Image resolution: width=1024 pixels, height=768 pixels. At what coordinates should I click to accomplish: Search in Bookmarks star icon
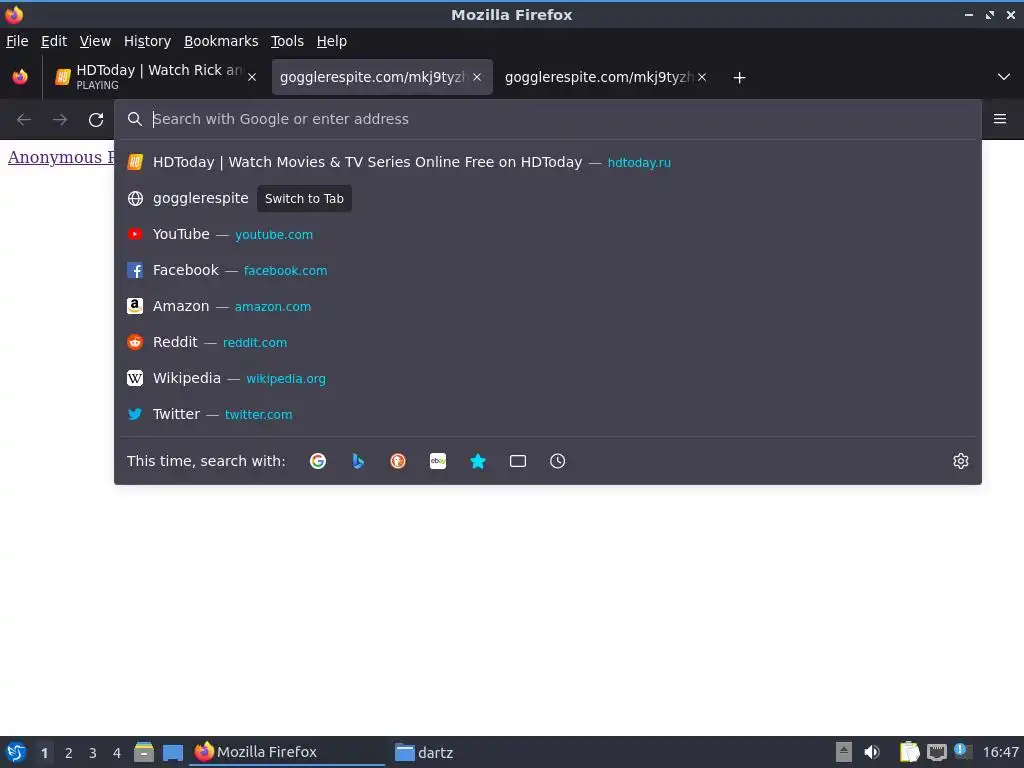pyautogui.click(x=478, y=461)
